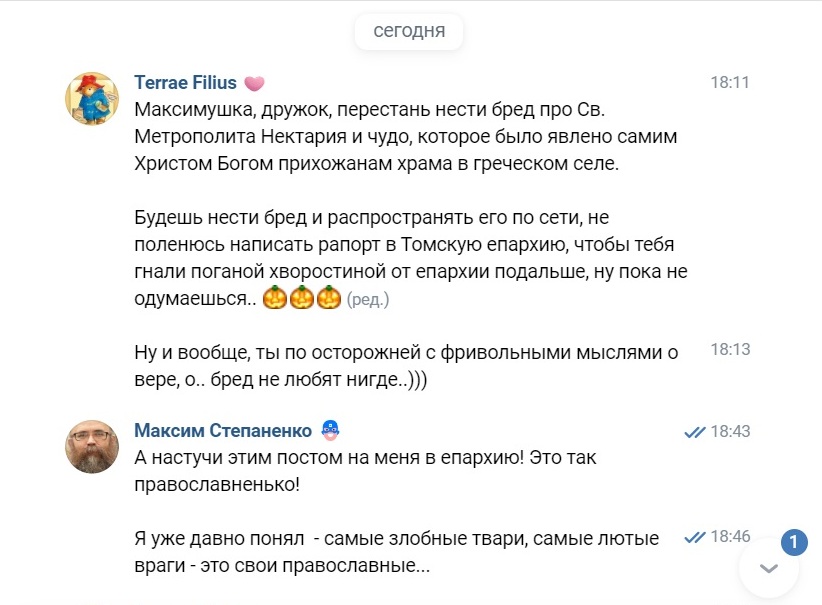The width and height of the screenshot is (822, 605).
Task: Click the first pumpkin emoji in the message
Action: tap(275, 298)
